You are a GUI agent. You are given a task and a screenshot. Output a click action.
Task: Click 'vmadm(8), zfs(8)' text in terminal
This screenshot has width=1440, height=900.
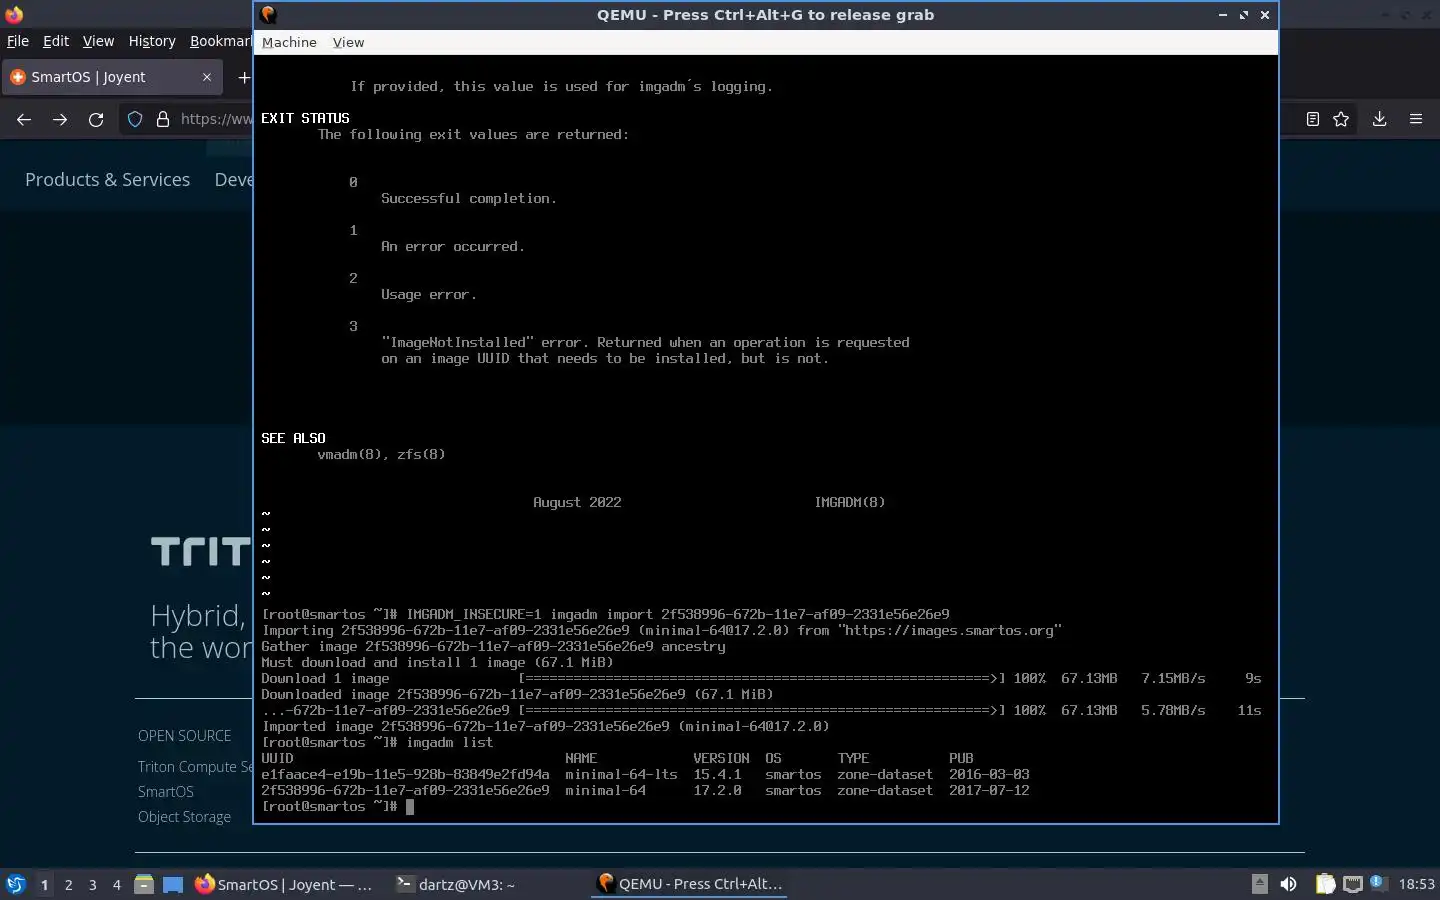(381, 454)
